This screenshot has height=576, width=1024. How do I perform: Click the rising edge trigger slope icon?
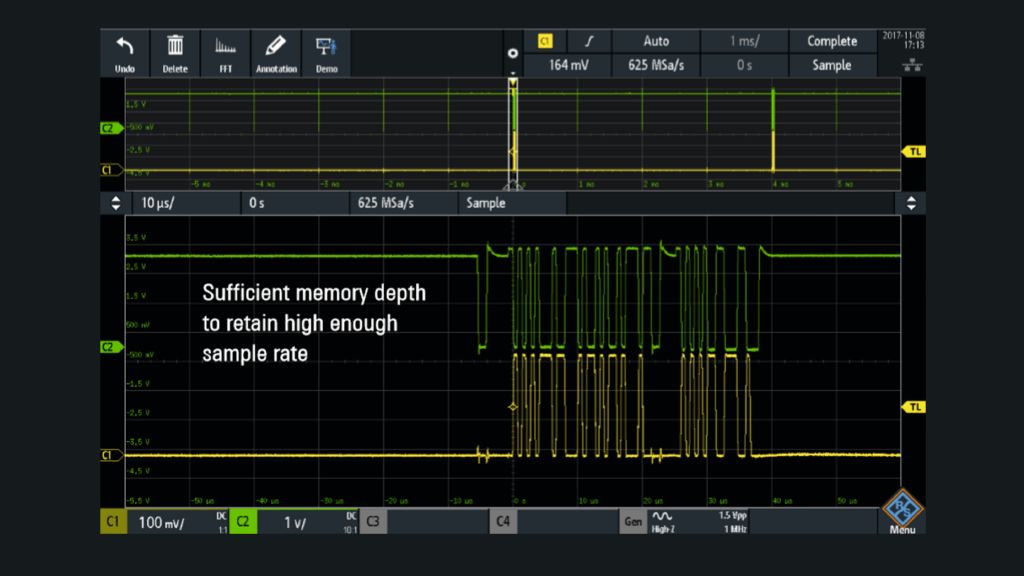point(588,42)
